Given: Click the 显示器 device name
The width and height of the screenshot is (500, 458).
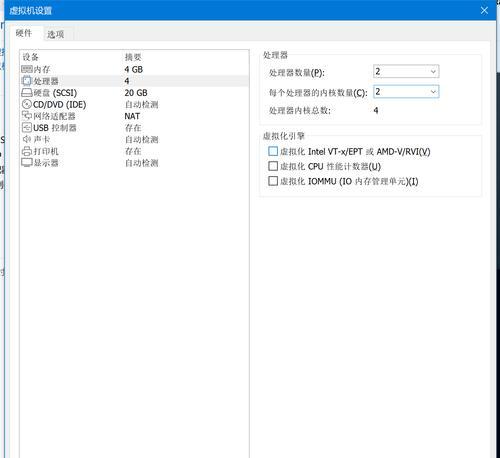Looking at the screenshot, I should 46,163.
